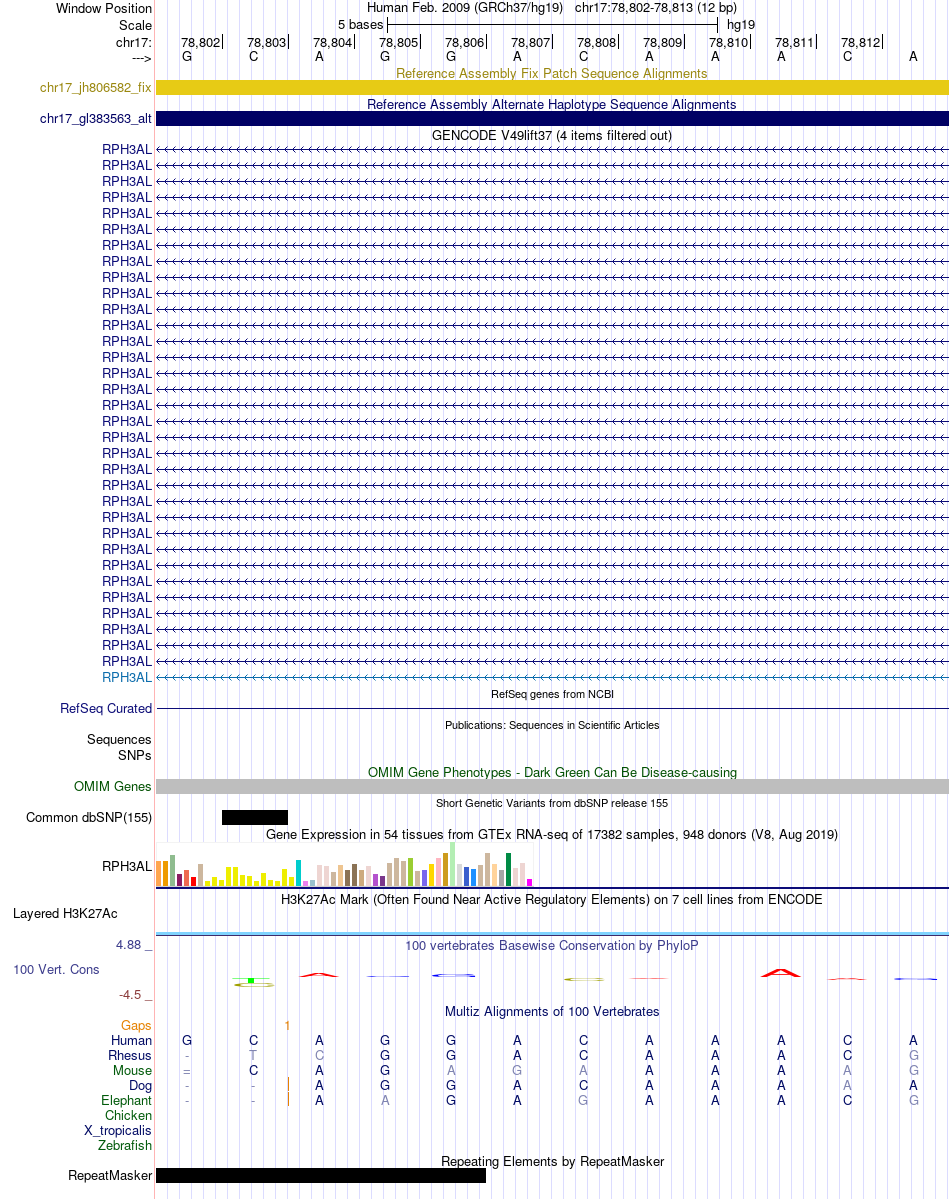Click the dark blue alternate haplotype bar
The image size is (950, 1199).
tap(552, 119)
